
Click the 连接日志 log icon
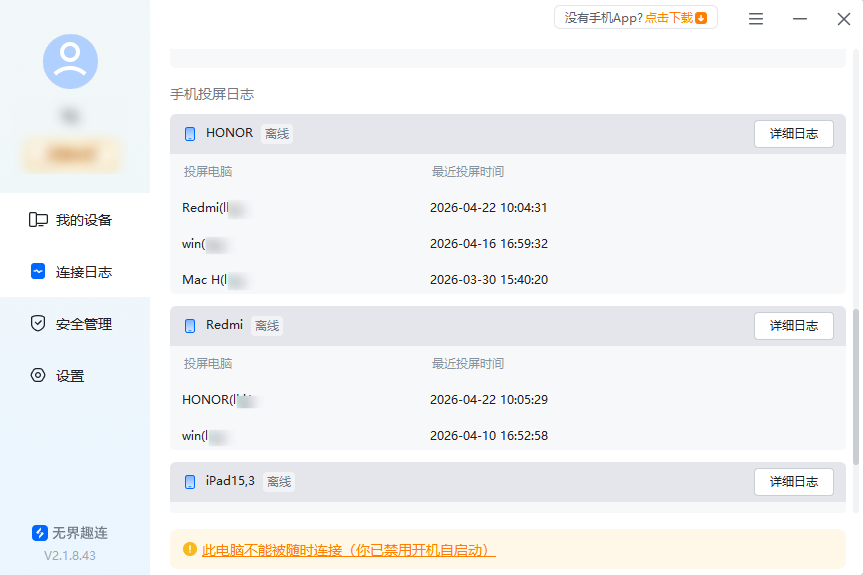click(x=38, y=272)
